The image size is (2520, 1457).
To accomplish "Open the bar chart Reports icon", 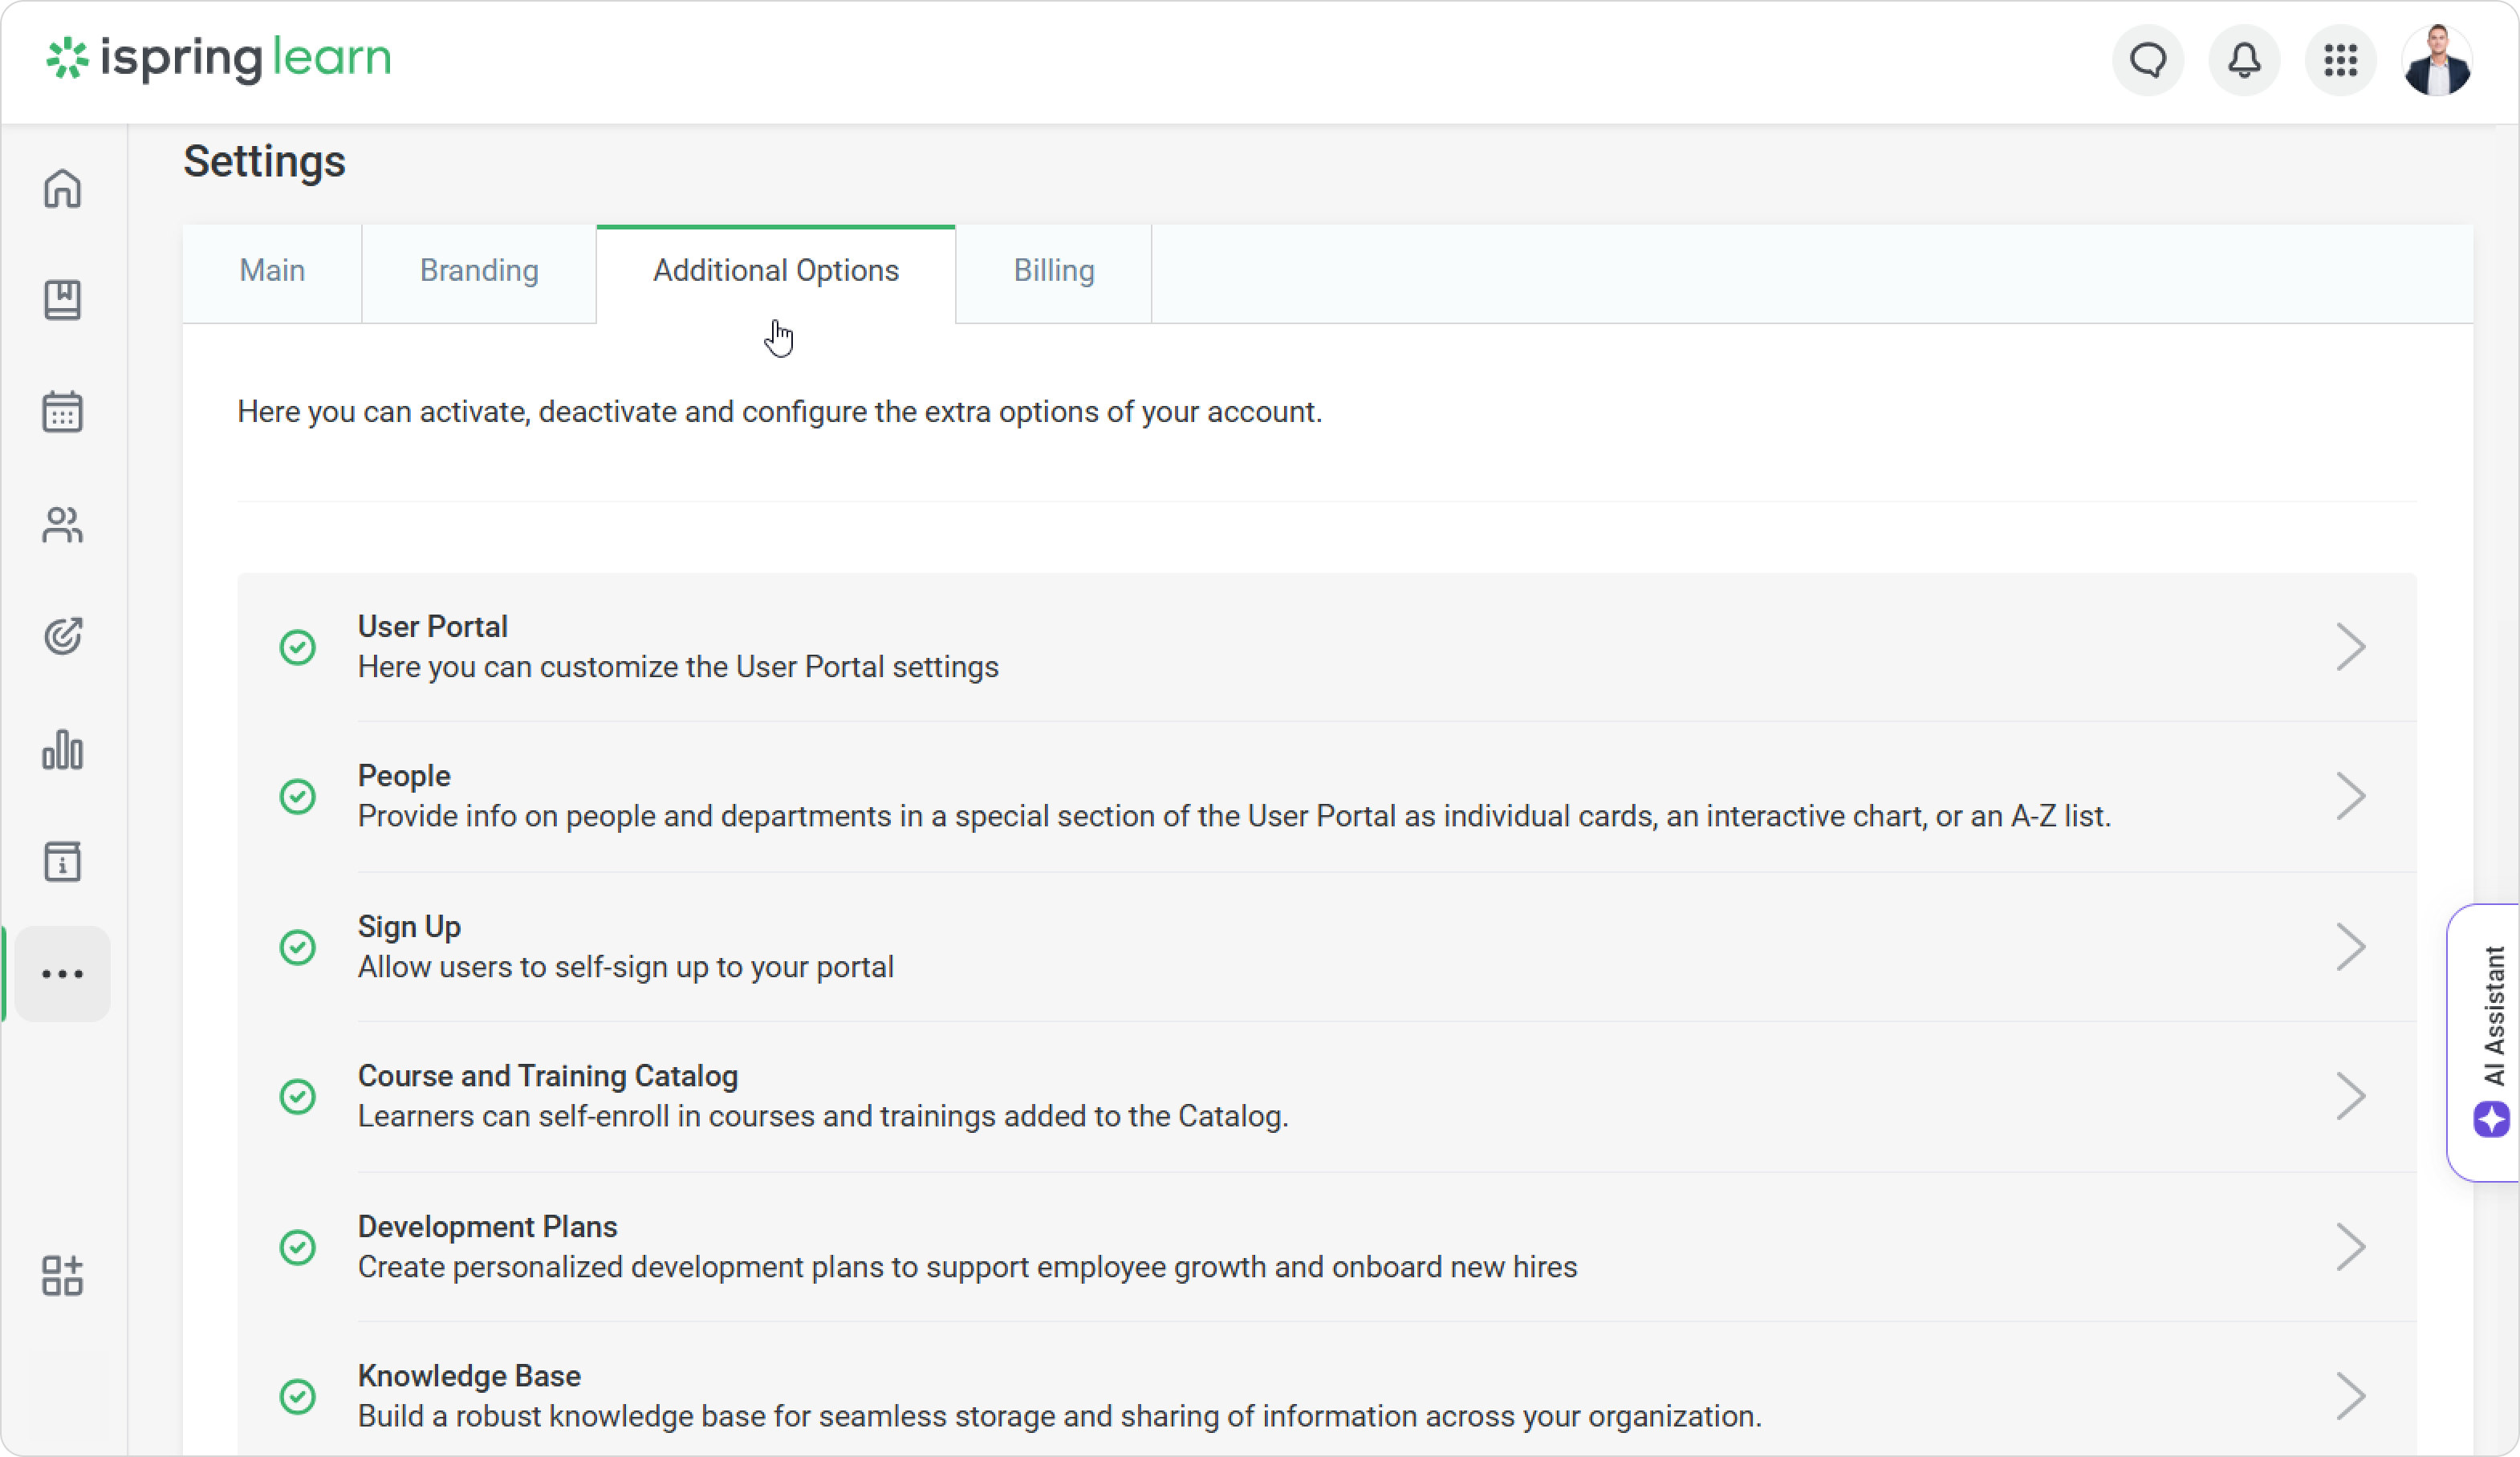I will pos(62,749).
